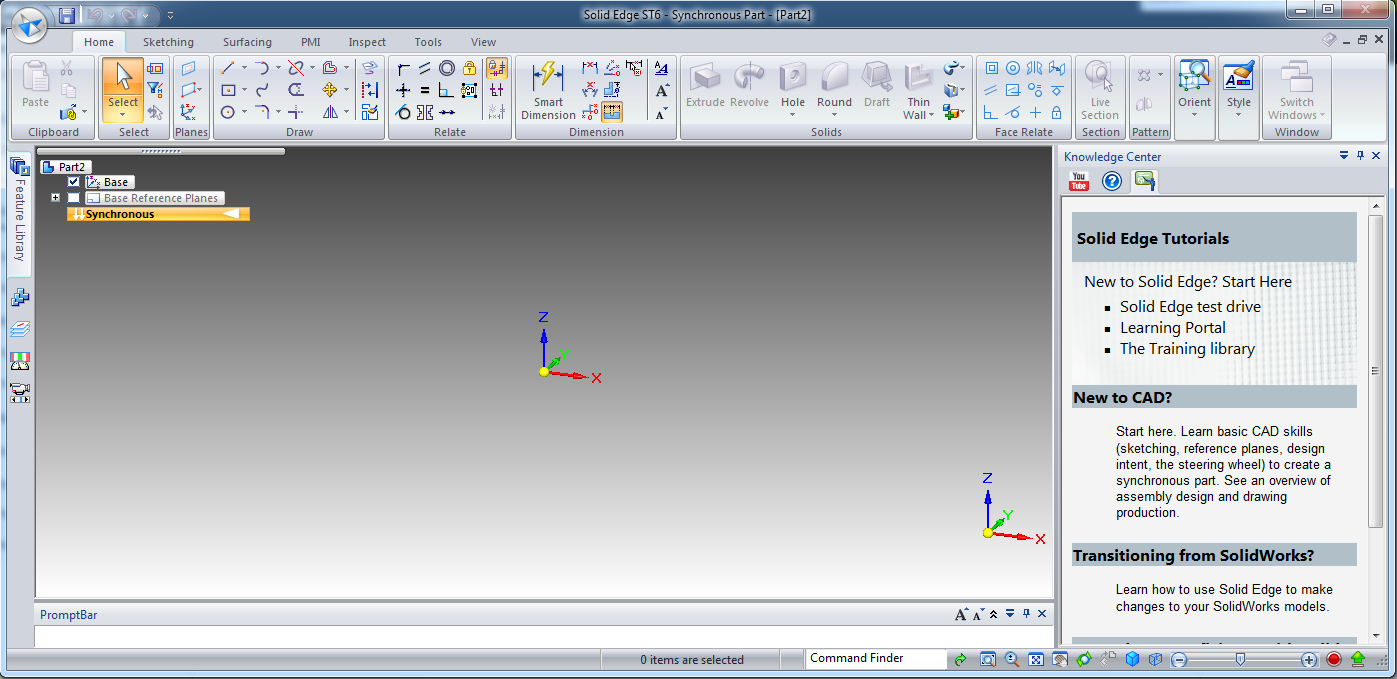
Task: Click the Selection Filter funnel icon
Action: [x=155, y=90]
